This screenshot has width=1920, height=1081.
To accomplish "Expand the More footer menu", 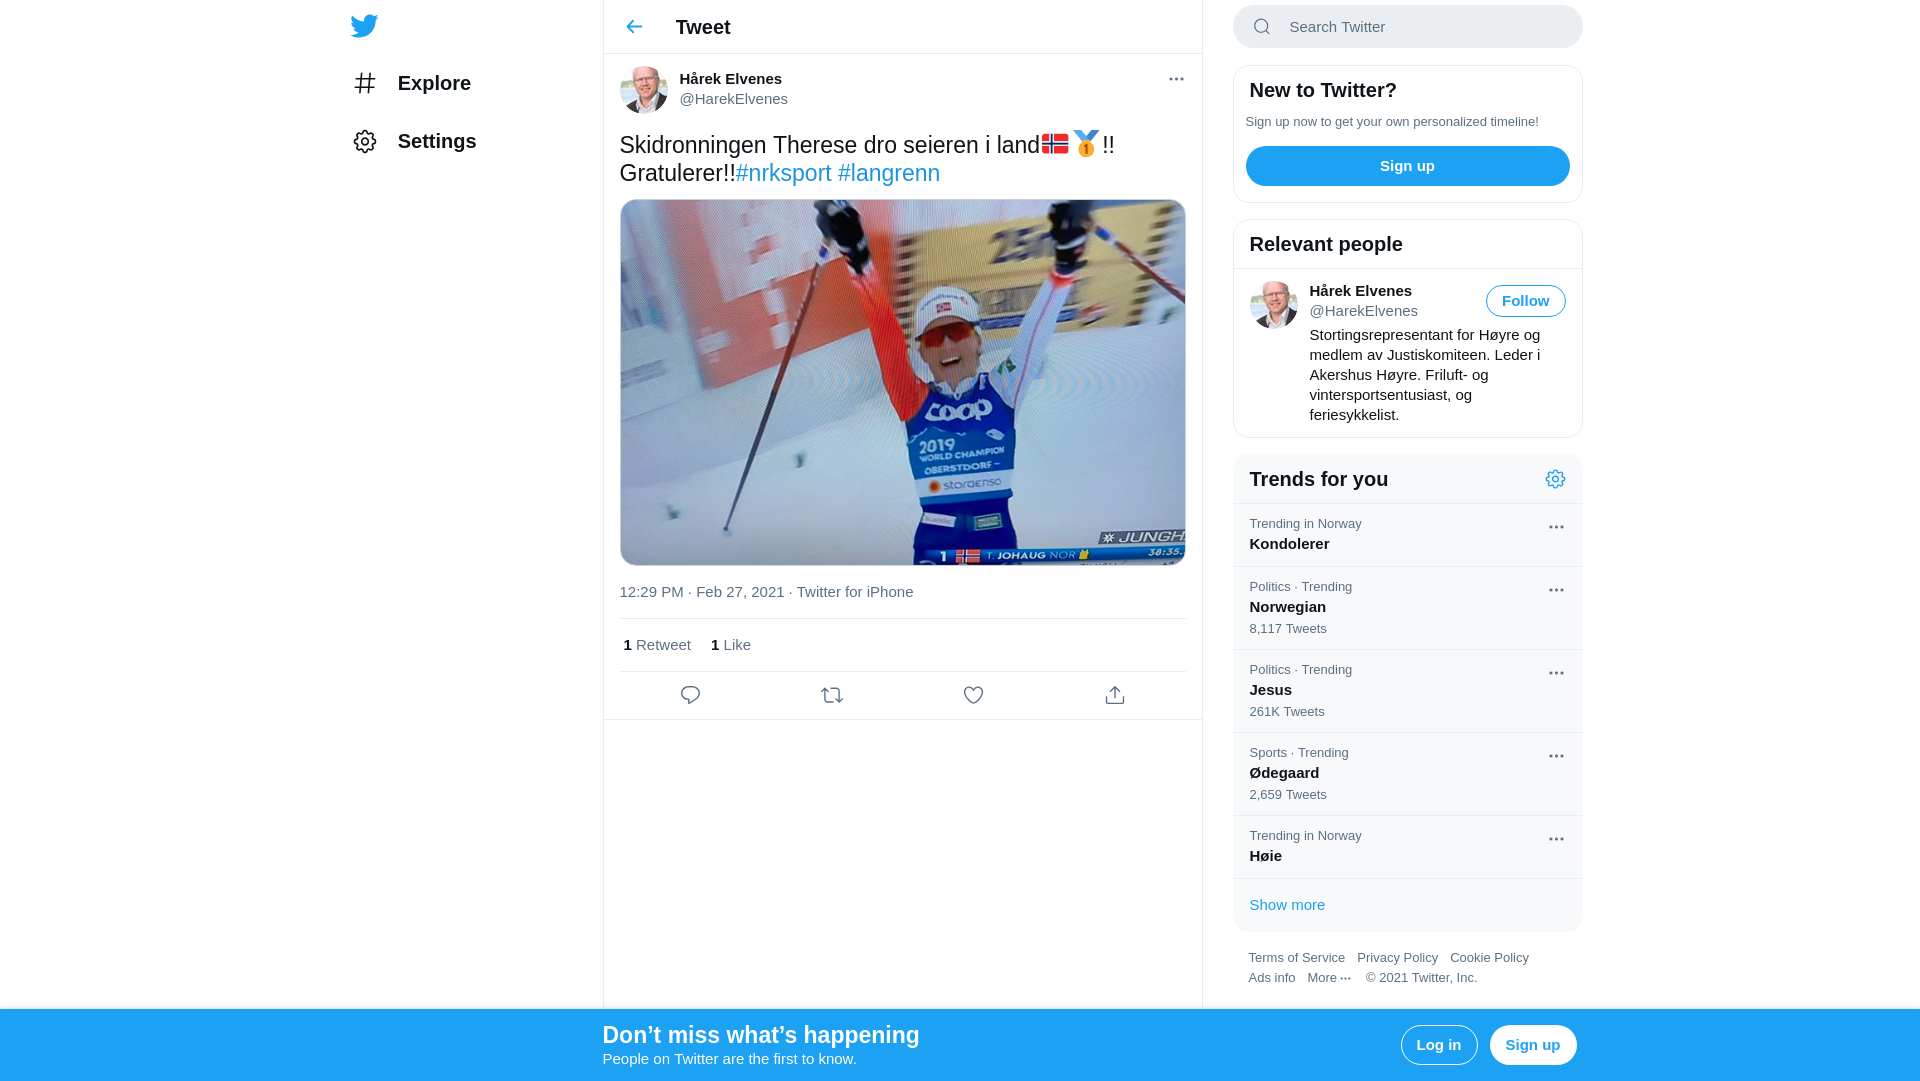I will coord(1328,978).
